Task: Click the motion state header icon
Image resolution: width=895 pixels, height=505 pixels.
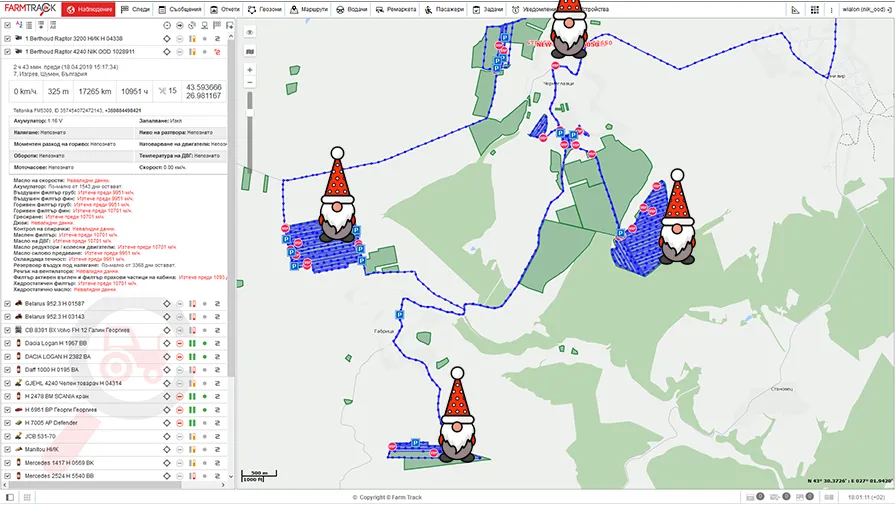Action: pyautogui.click(x=180, y=25)
